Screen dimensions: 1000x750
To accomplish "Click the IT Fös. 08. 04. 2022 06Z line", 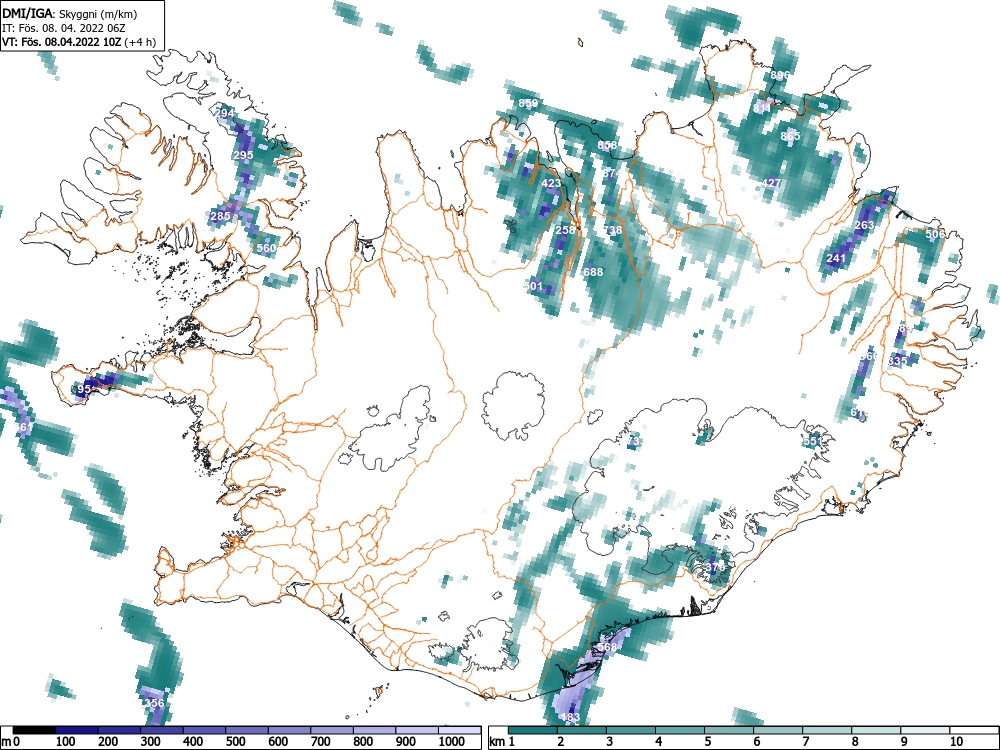I will click(x=63, y=28).
